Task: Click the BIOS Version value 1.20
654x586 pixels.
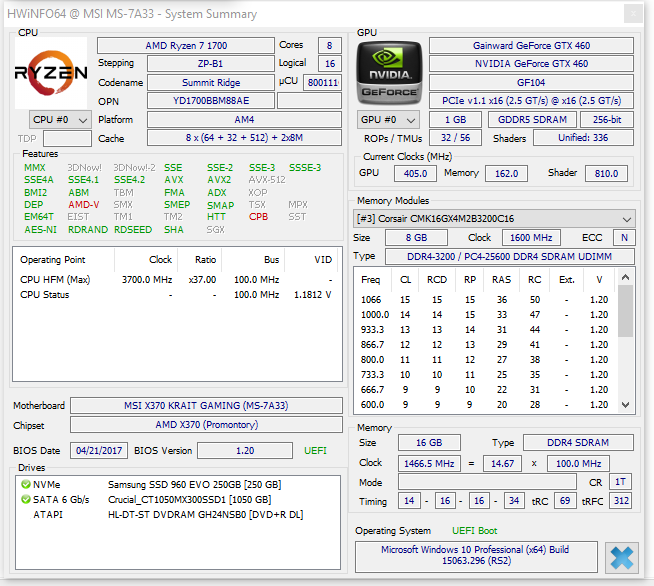Action: [x=245, y=450]
